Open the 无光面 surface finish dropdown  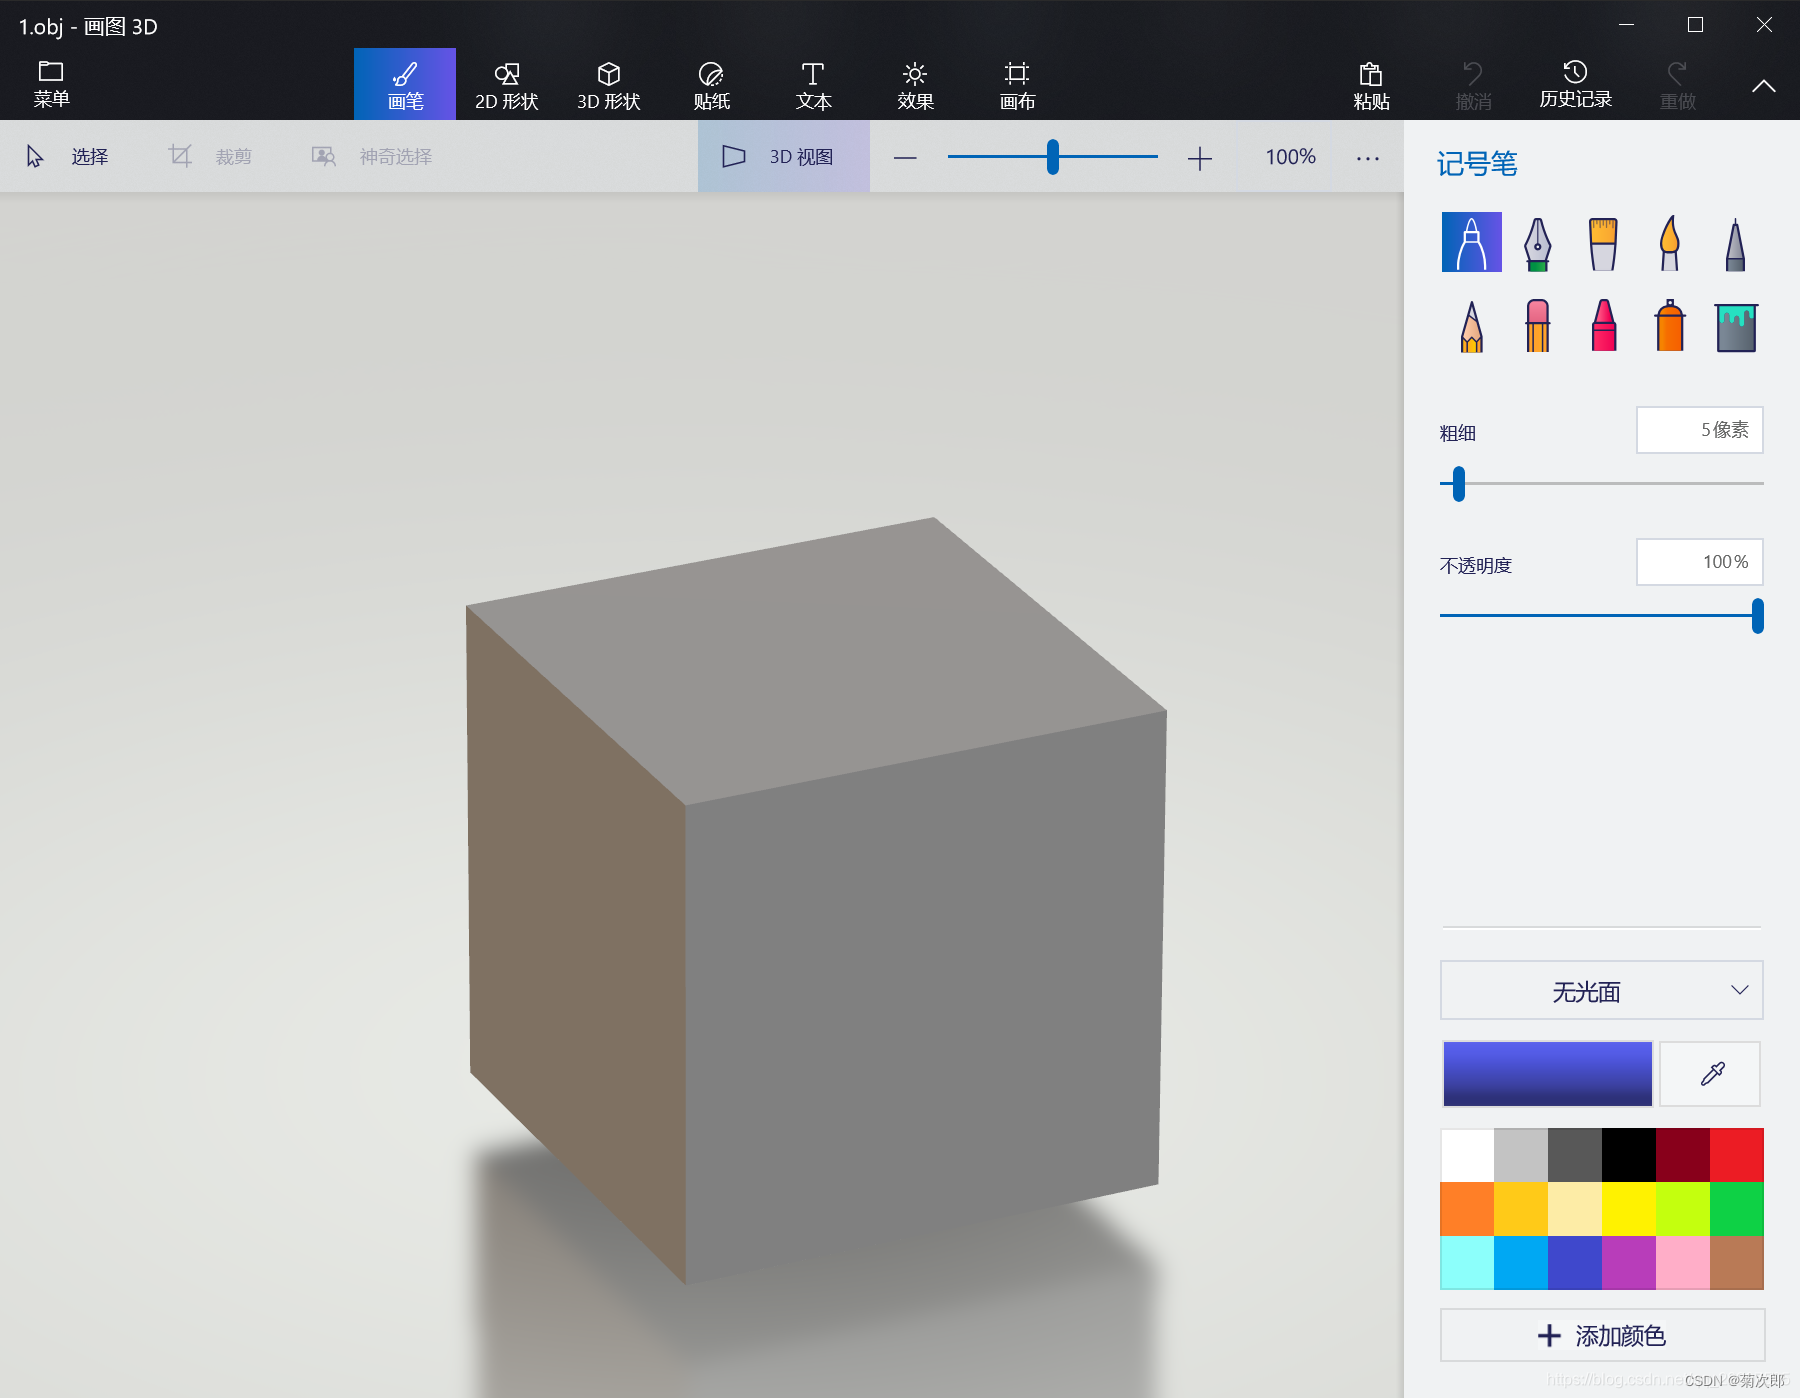1599,991
